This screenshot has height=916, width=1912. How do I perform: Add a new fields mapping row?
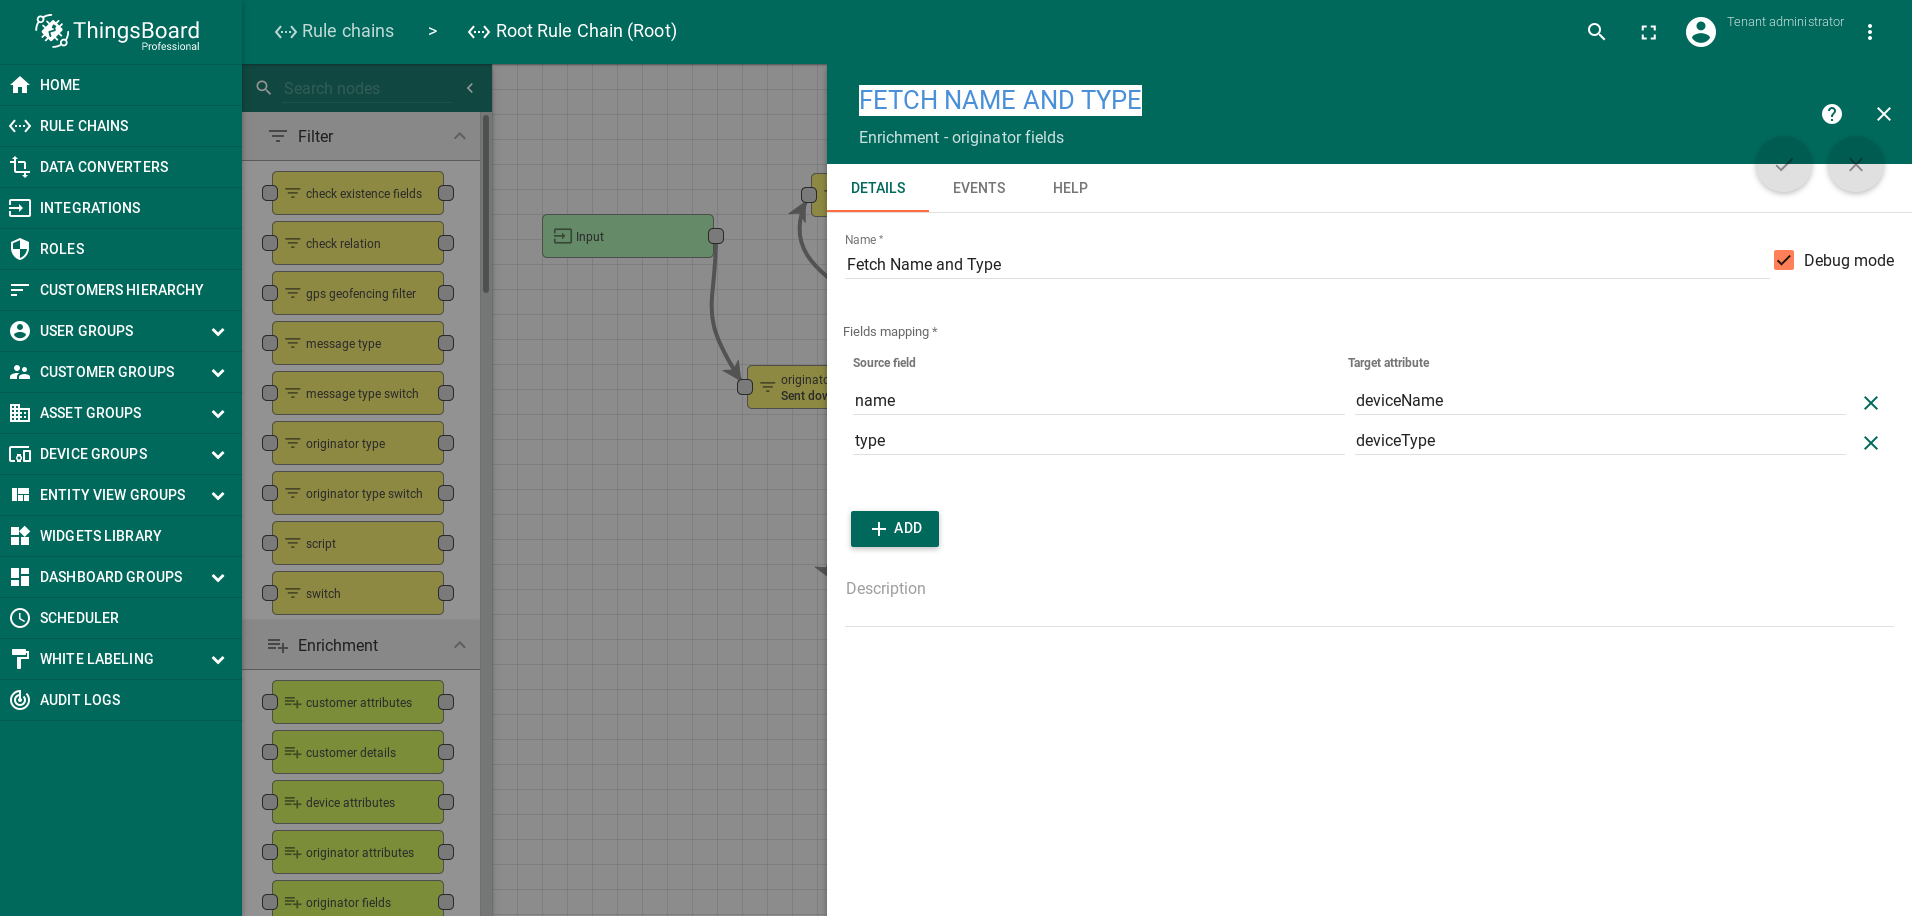[895, 529]
